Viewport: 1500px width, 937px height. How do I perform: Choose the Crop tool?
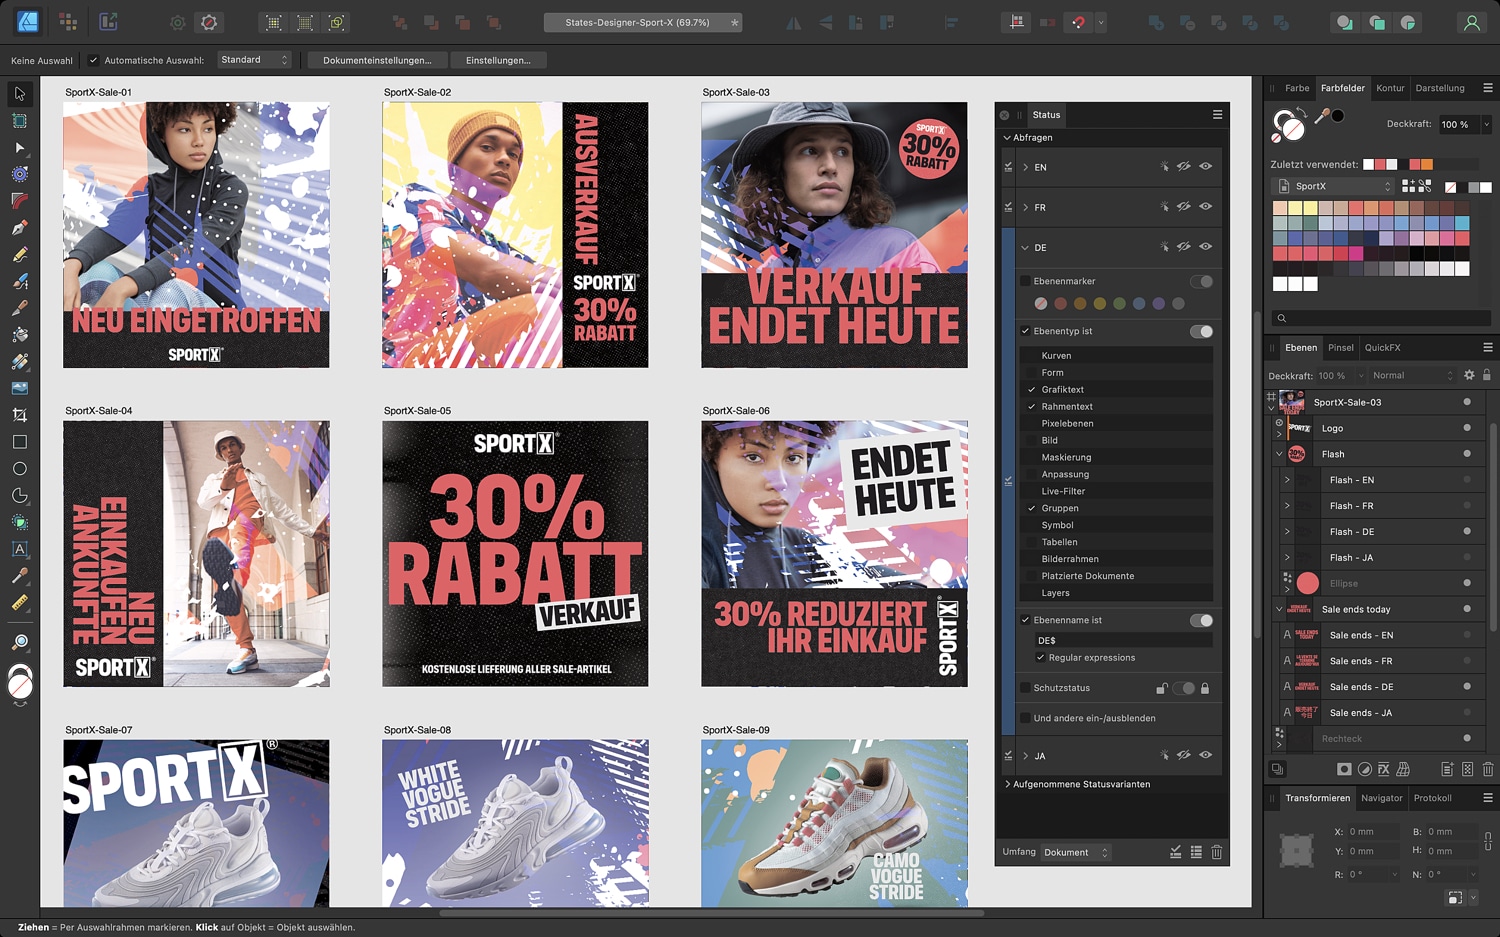pos(20,415)
